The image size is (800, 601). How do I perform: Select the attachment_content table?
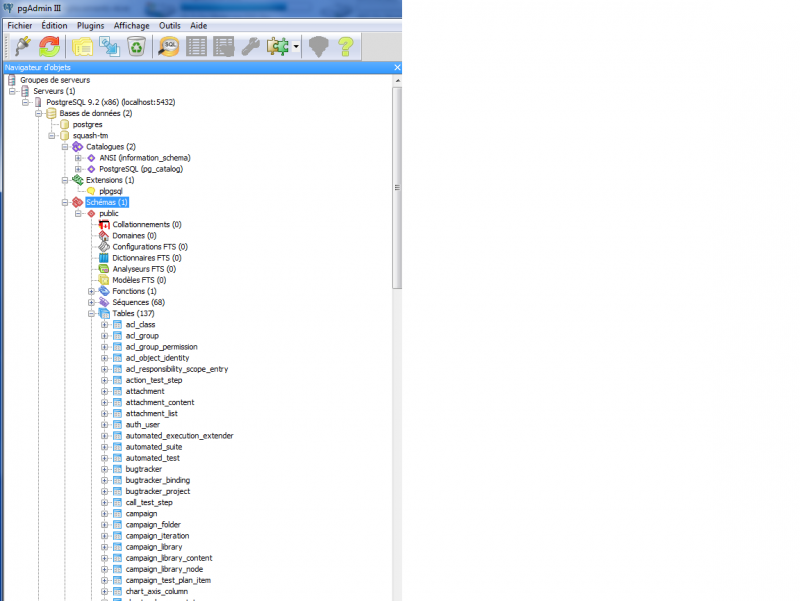point(160,403)
